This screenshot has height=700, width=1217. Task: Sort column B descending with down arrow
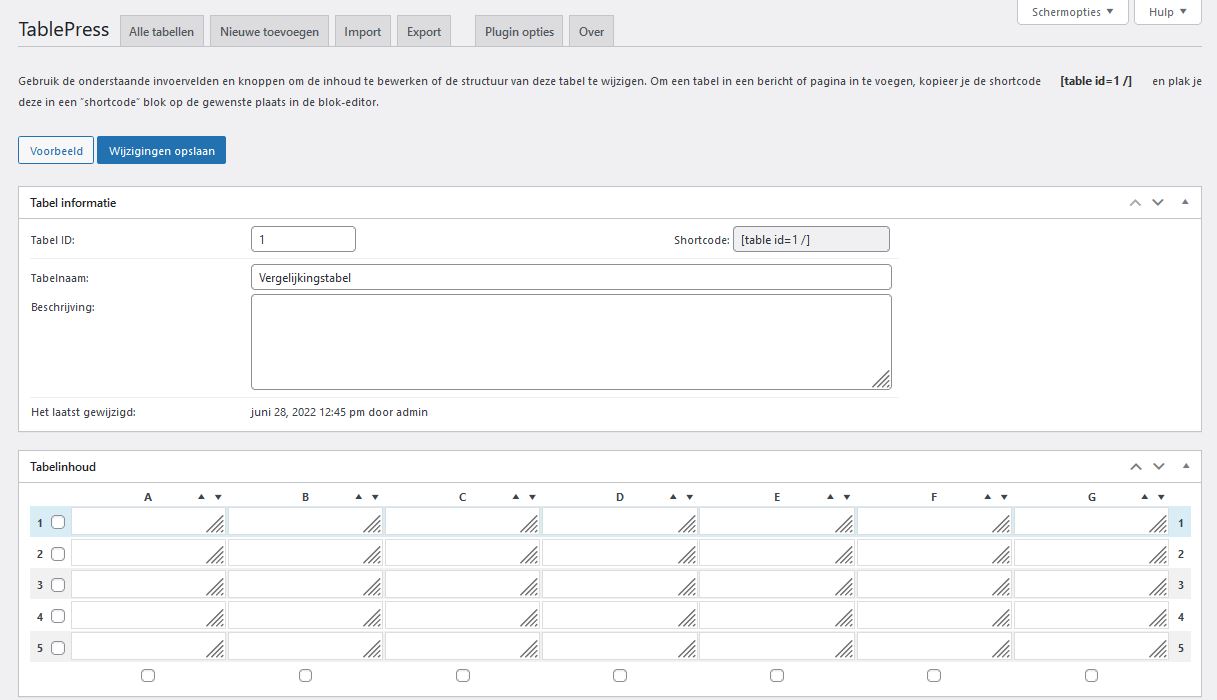pyautogui.click(x=375, y=497)
